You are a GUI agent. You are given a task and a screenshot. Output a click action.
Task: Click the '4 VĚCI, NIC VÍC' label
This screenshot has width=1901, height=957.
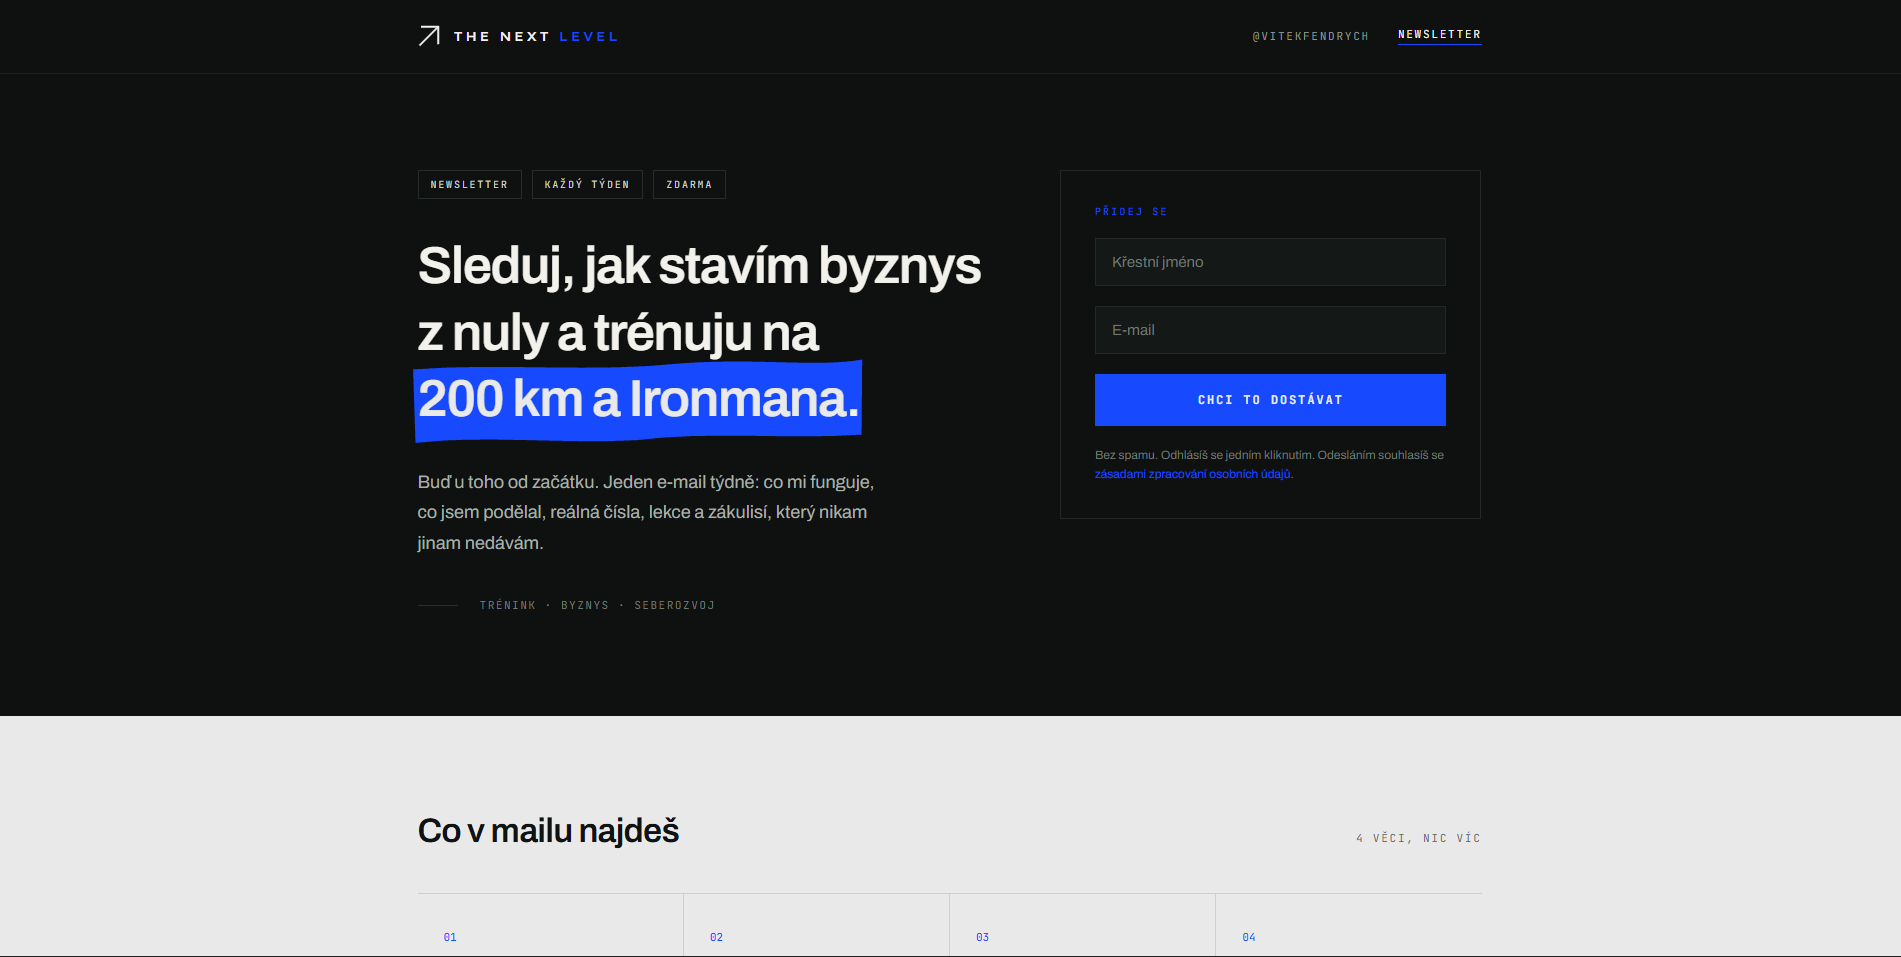click(1418, 838)
